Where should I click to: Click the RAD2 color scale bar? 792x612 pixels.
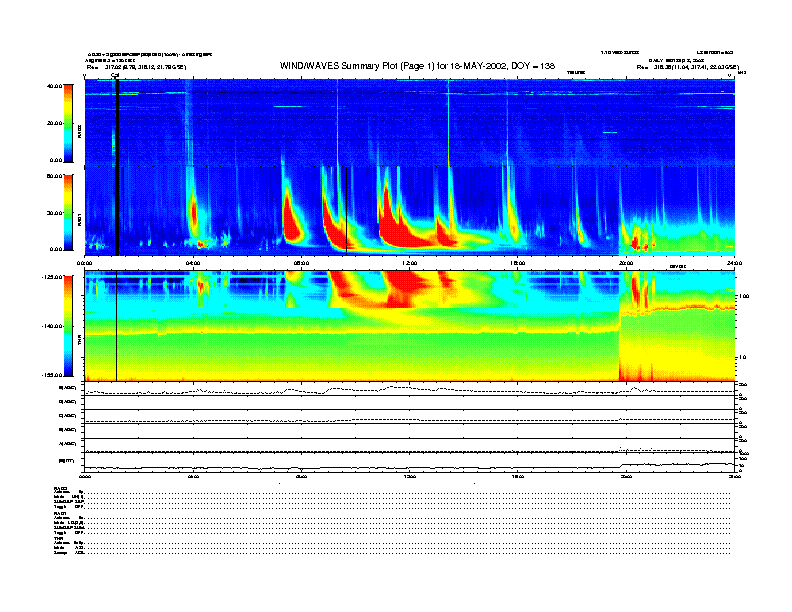click(68, 123)
